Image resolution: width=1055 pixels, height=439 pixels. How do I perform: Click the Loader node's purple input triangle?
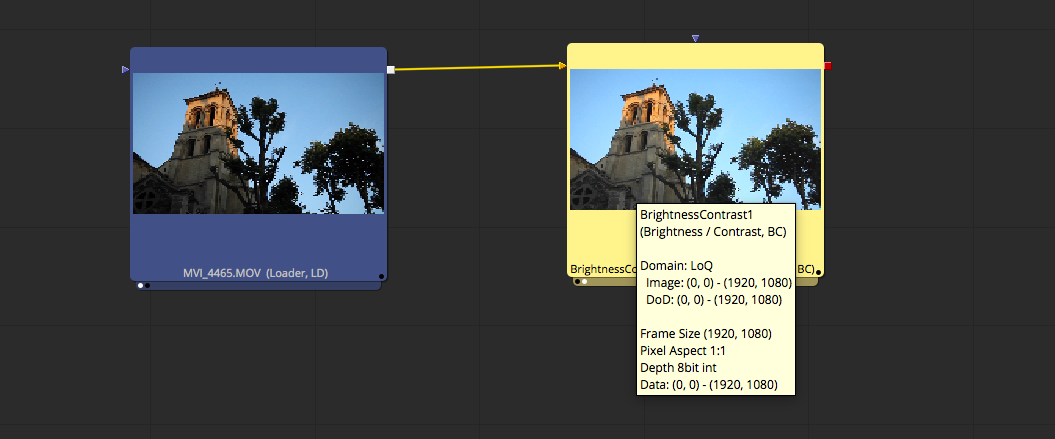pos(125,70)
